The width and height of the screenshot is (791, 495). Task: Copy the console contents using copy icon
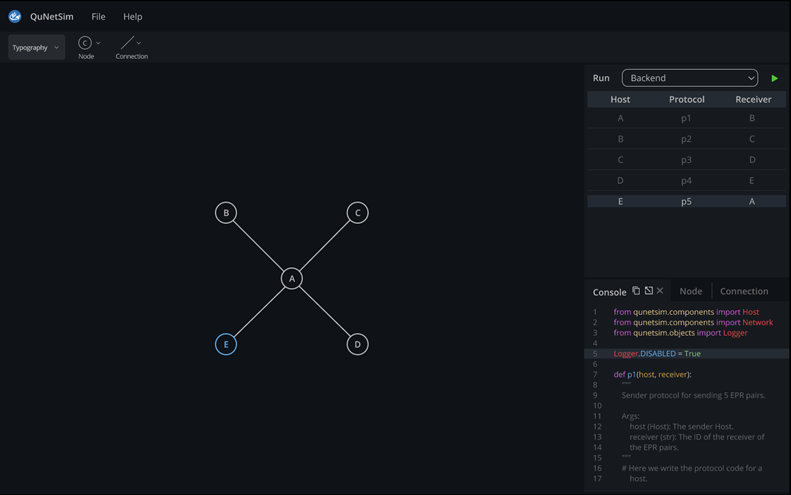[636, 291]
